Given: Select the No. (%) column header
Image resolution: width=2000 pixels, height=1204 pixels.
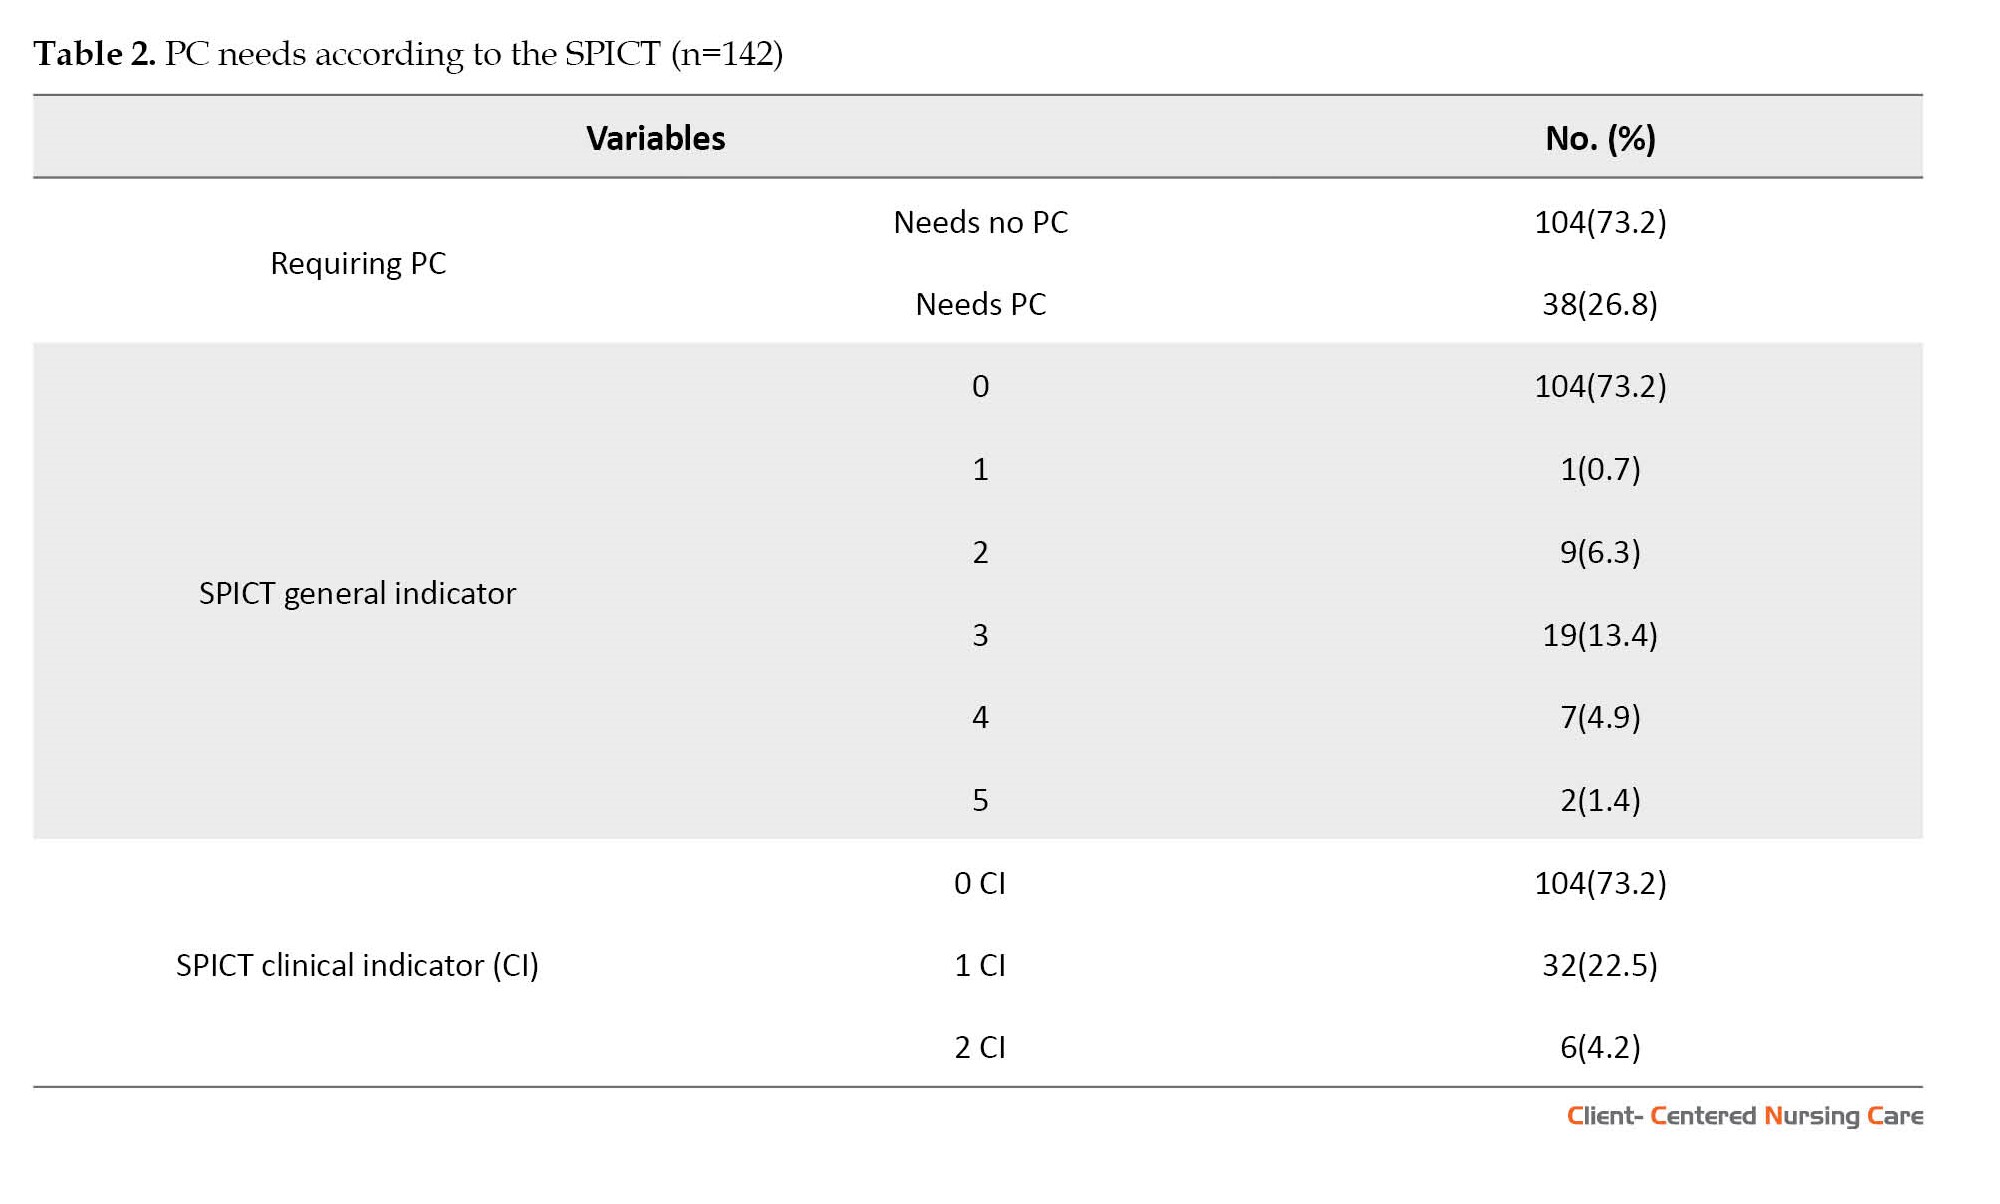Looking at the screenshot, I should 1600,138.
